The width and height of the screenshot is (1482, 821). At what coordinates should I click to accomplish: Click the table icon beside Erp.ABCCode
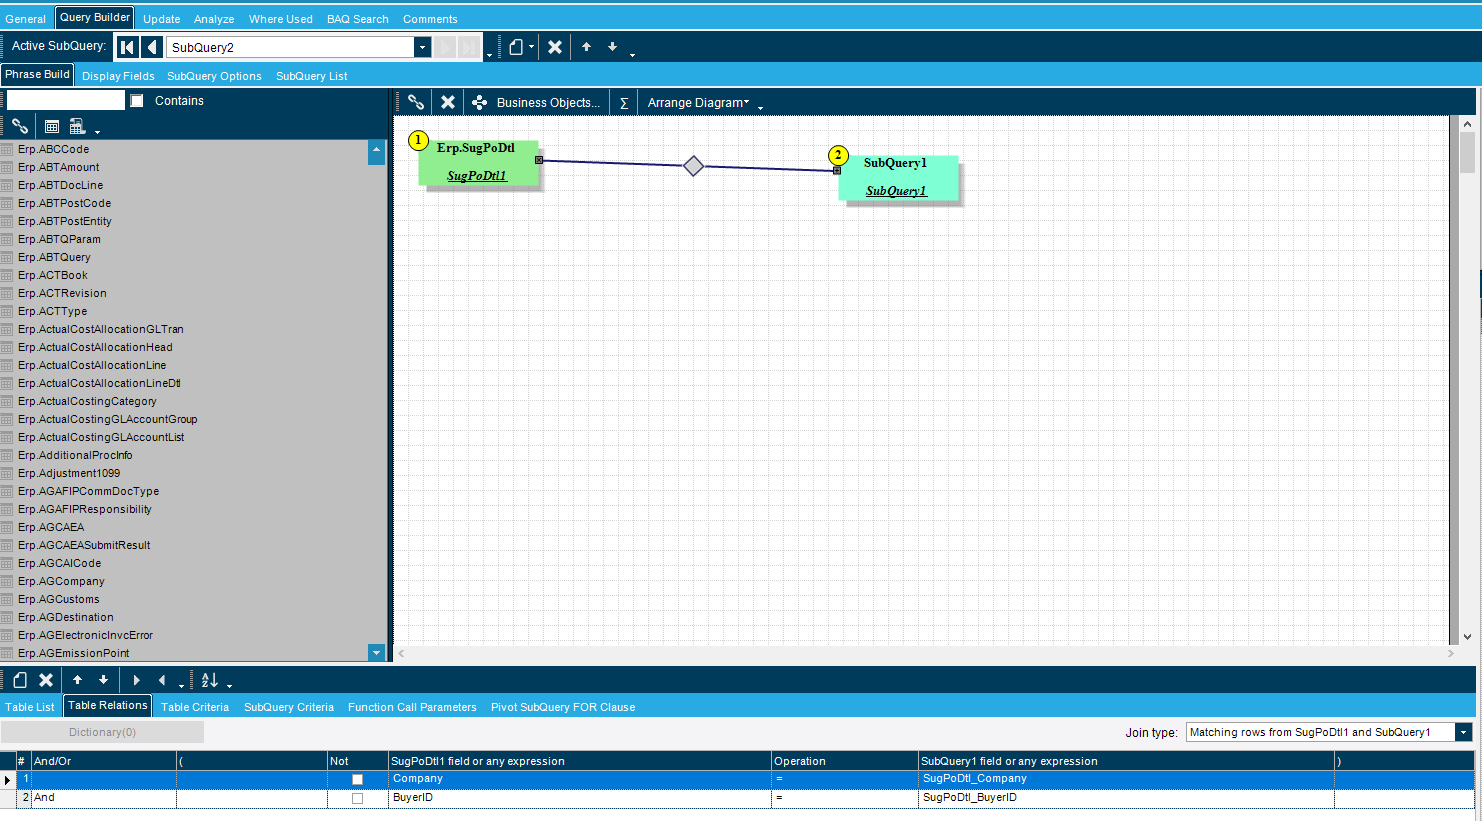point(7,149)
